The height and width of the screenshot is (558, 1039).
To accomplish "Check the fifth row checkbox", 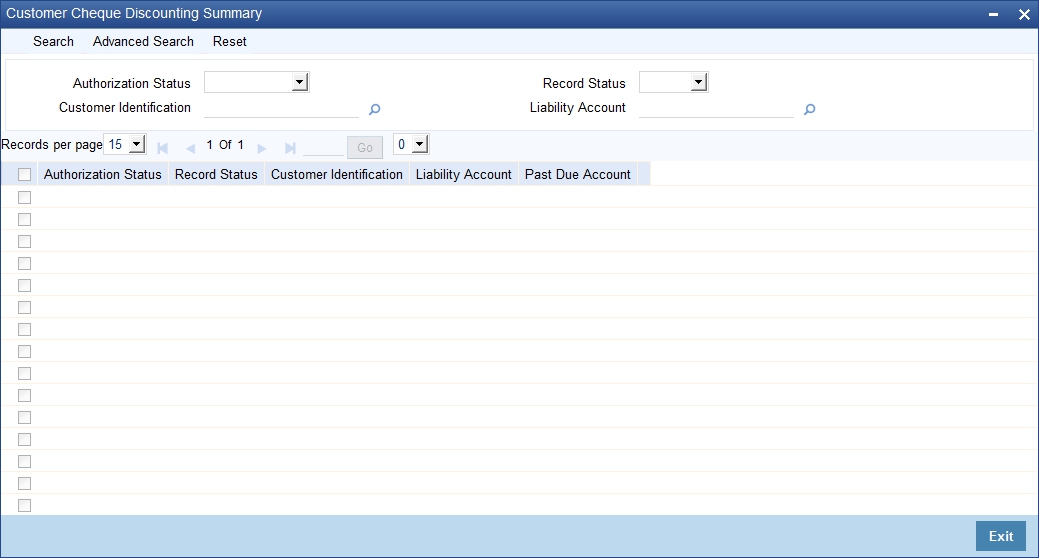I will (x=25, y=285).
